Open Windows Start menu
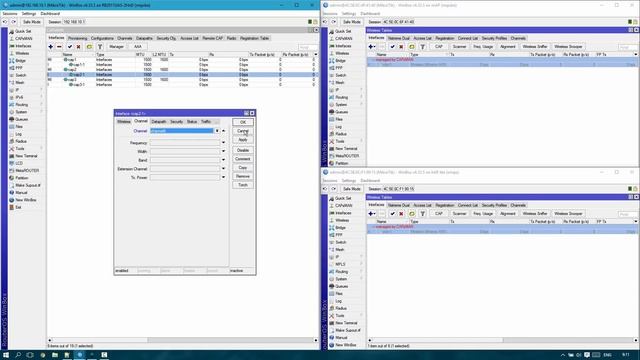Viewport: 640px width, 360px height. click(6, 355)
